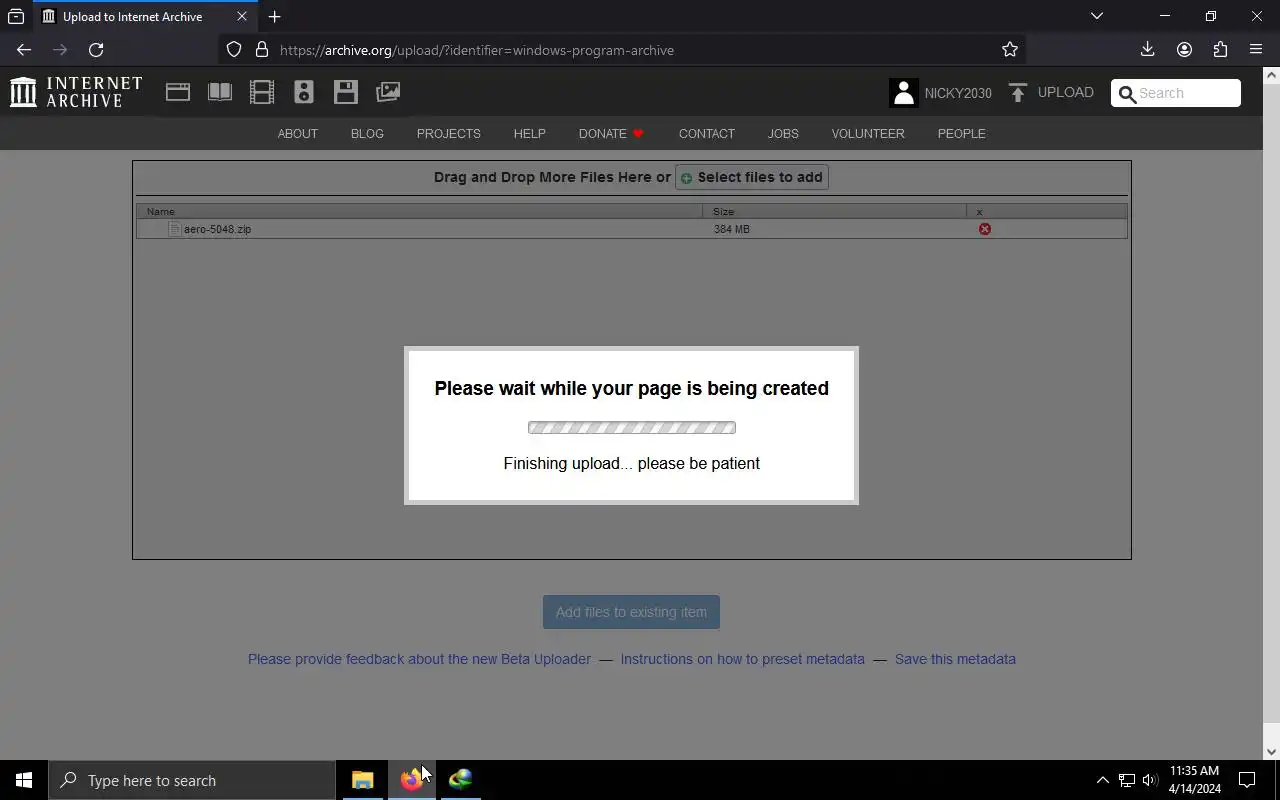Click the Name column header
This screenshot has height=800, width=1280.
419,211
